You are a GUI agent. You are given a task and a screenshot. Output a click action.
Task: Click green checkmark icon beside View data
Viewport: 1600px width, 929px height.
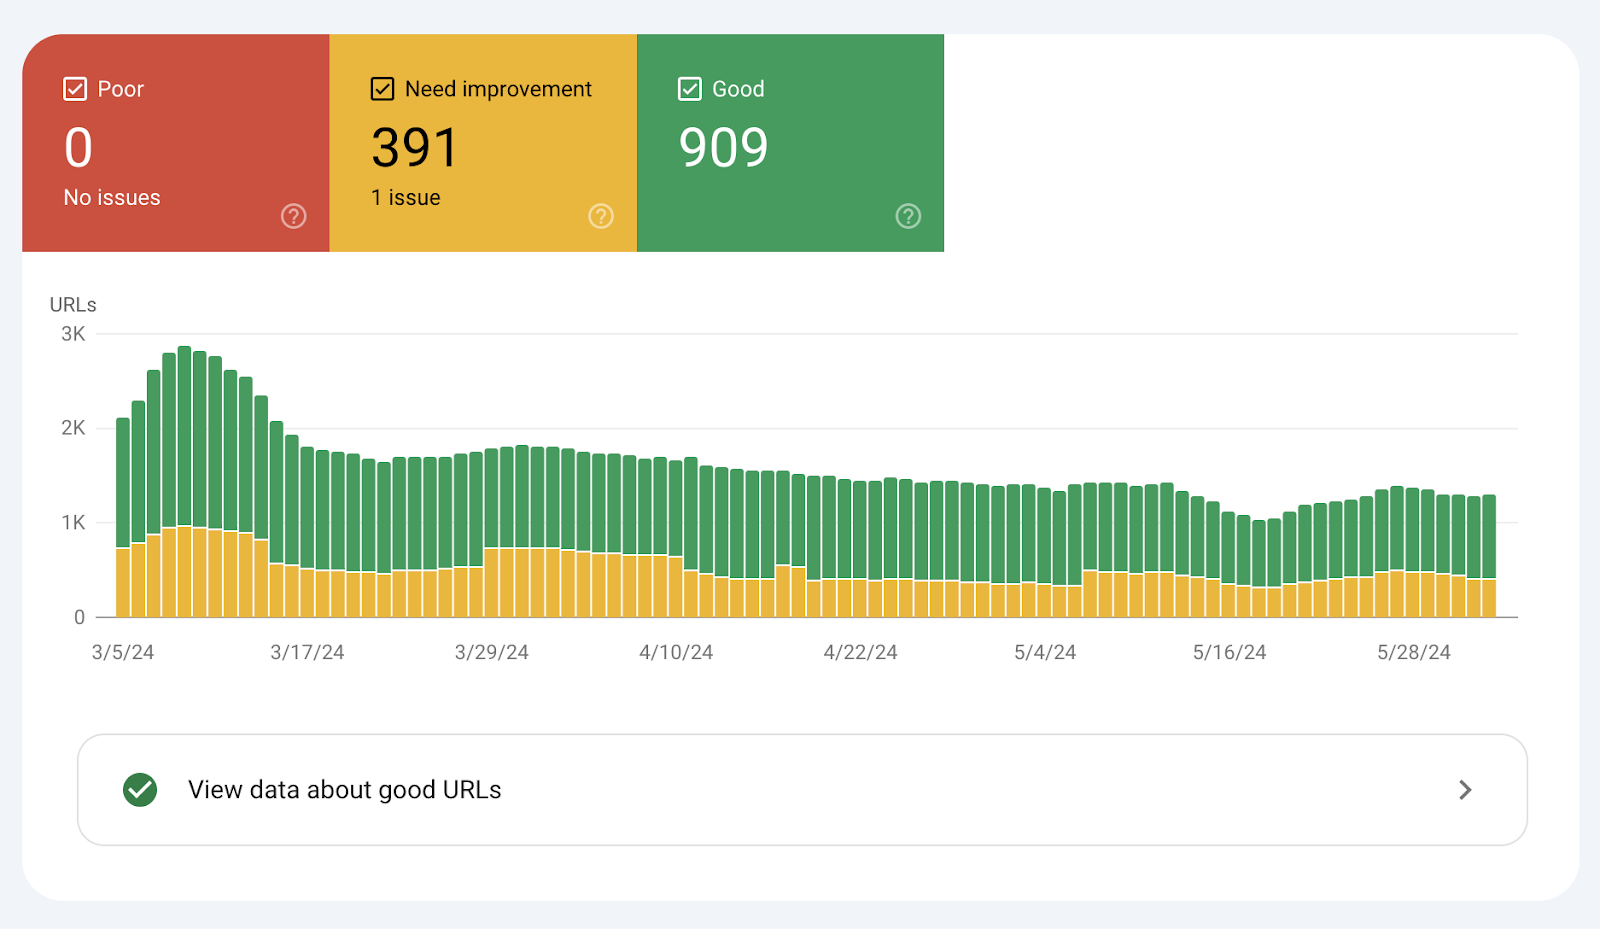[x=140, y=790]
